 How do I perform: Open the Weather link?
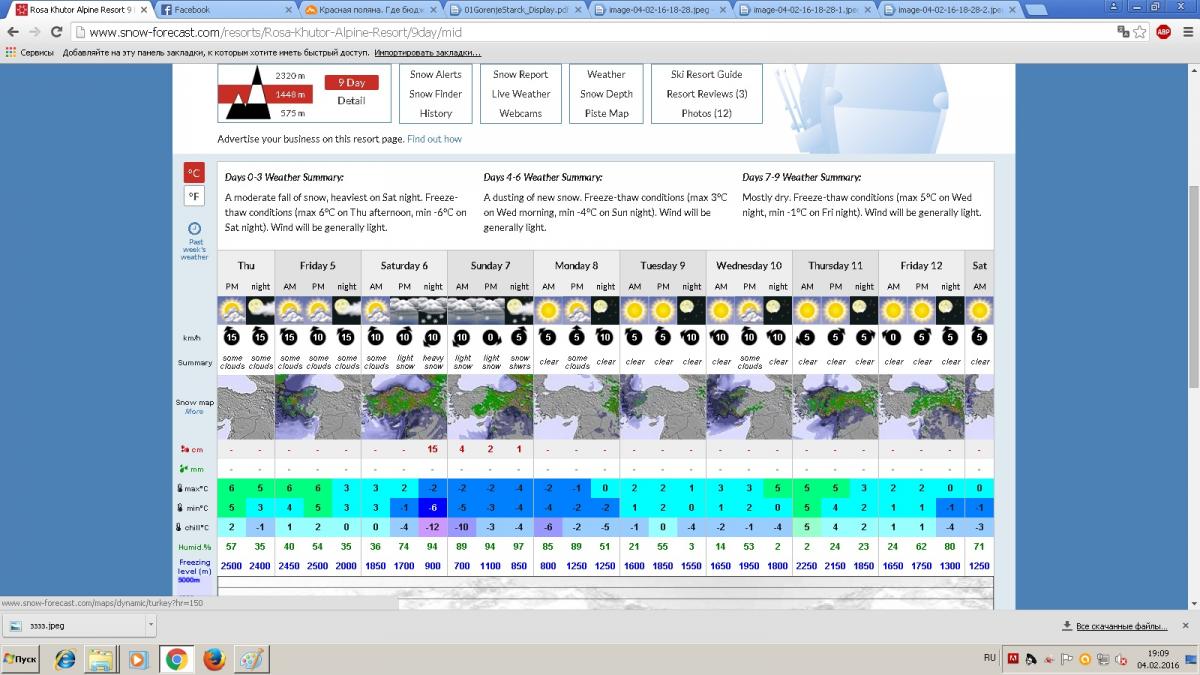pos(606,74)
